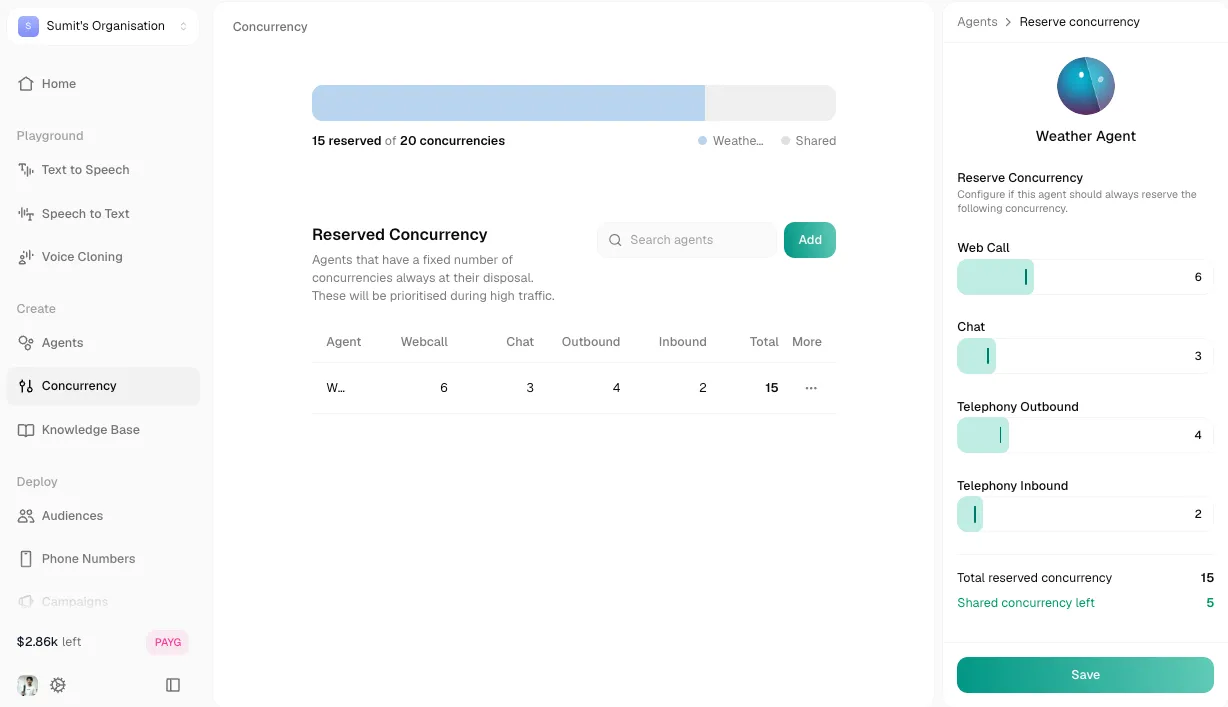Screen dimensions: 1228x707
Task: Open Phone Numbers page
Action: click(103, 559)
